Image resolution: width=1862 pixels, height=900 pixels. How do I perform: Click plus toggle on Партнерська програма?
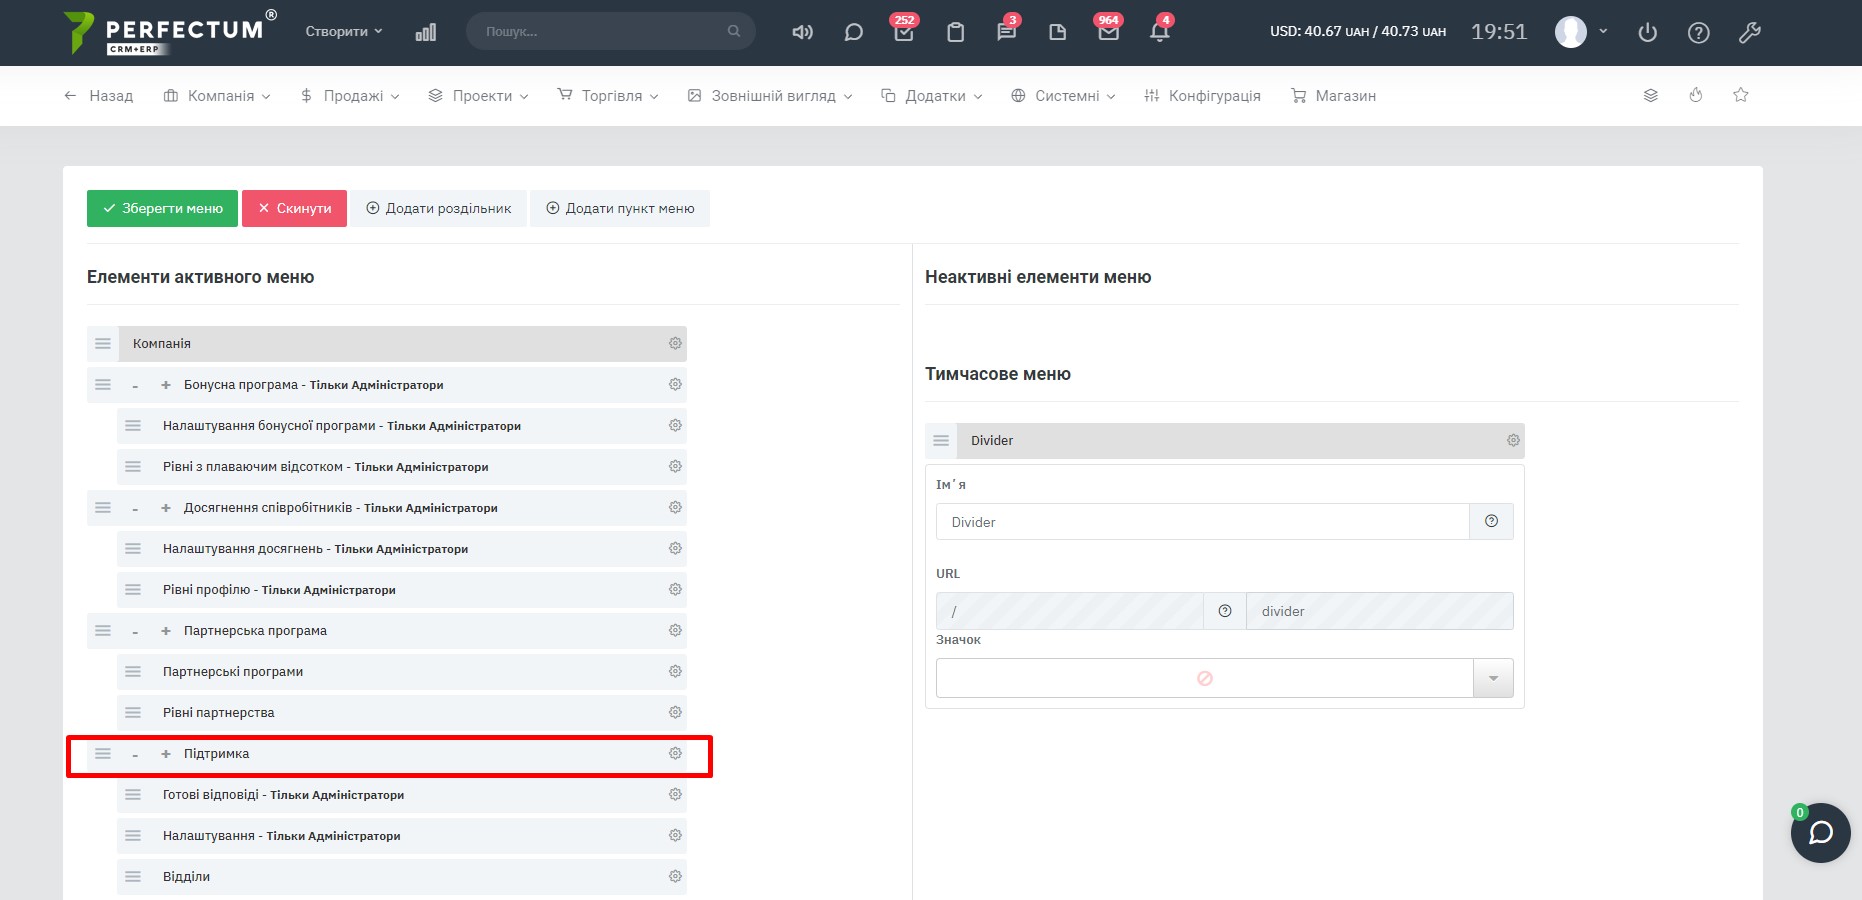[166, 631]
